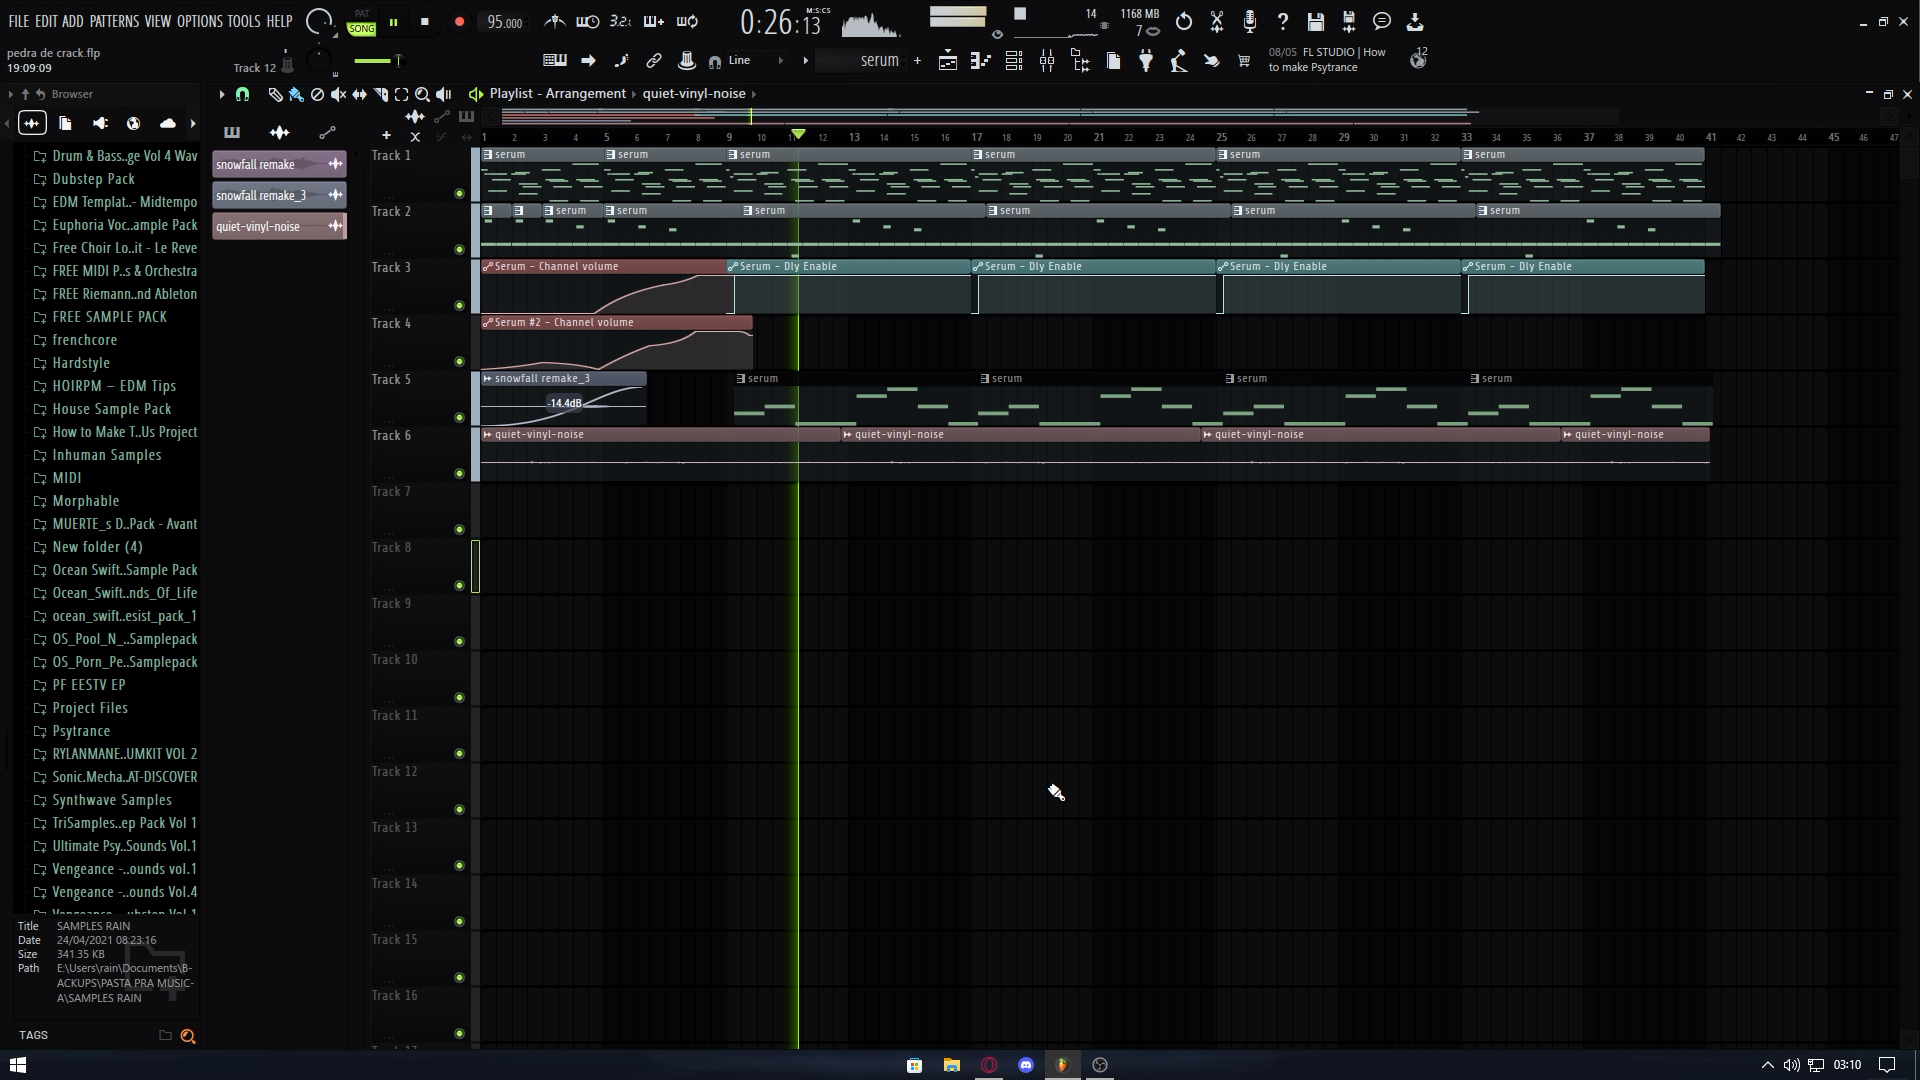This screenshot has width=1920, height=1080.
Task: Expand Browser options arrow
Action: coord(10,94)
